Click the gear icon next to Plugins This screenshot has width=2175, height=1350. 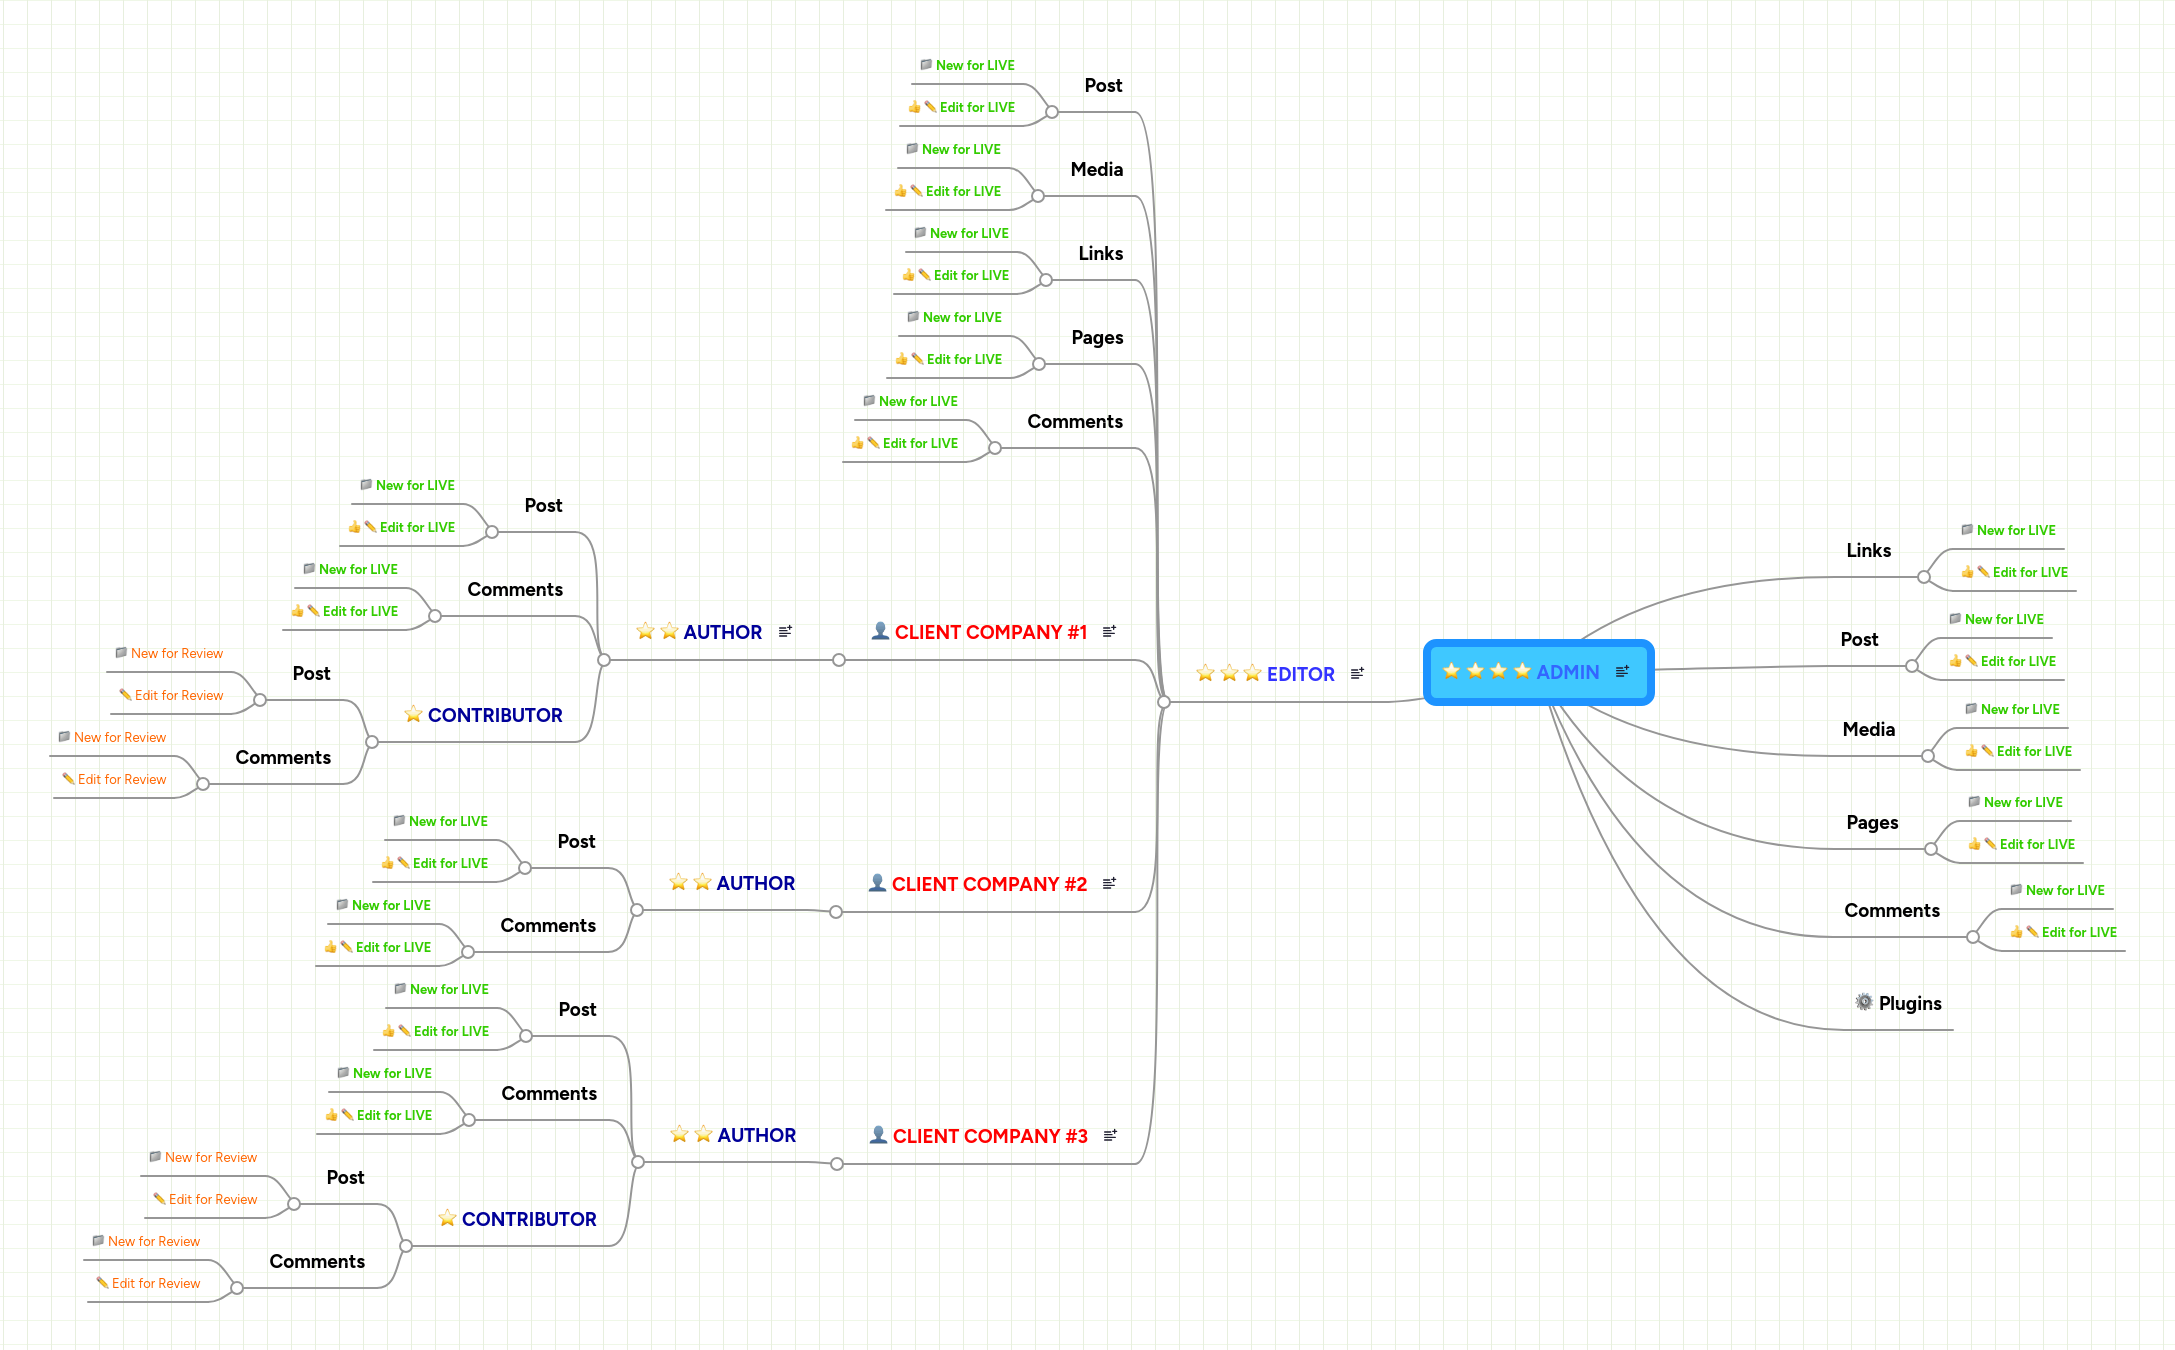coord(1863,1002)
